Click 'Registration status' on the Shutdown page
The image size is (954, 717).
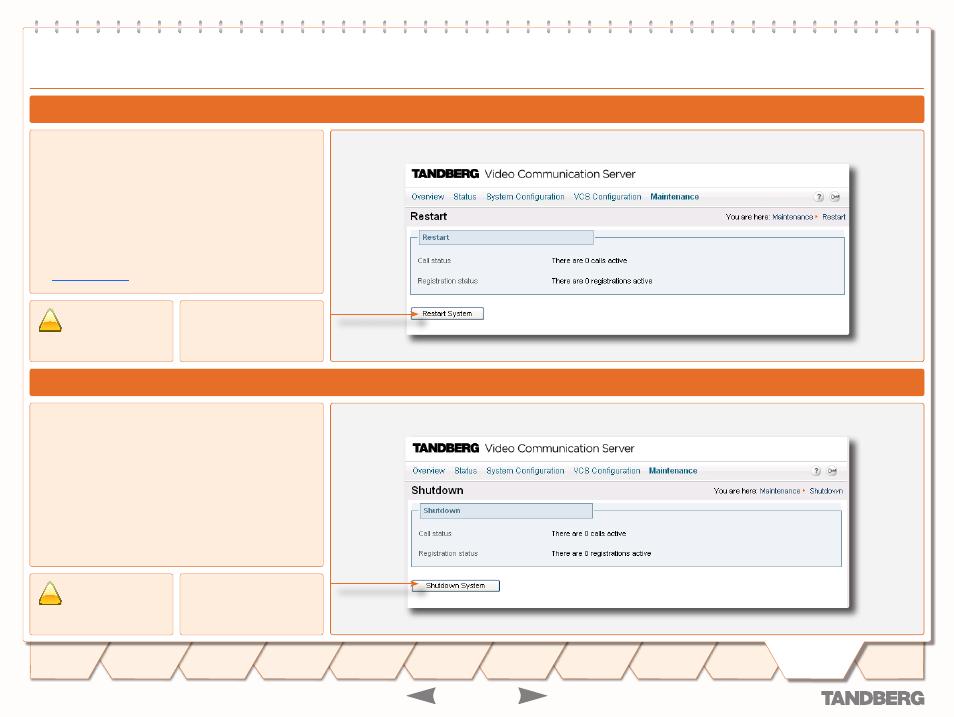click(448, 554)
